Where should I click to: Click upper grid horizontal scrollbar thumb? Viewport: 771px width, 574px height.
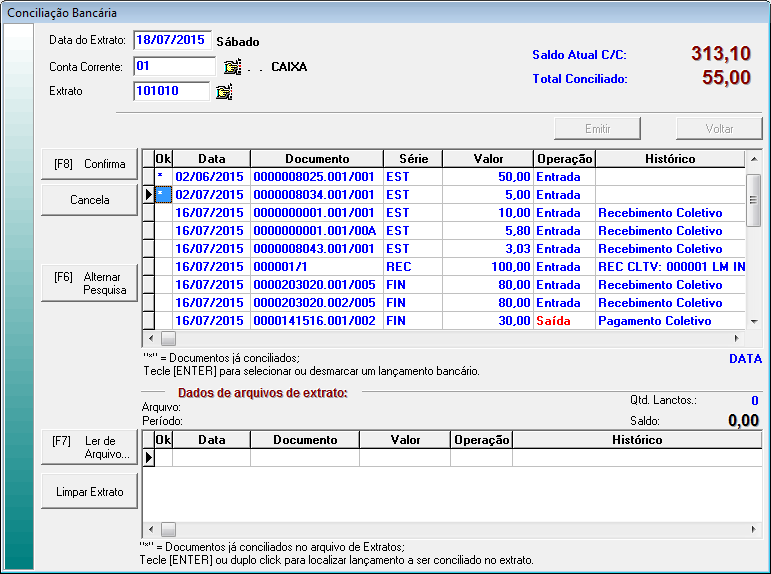click(168, 338)
